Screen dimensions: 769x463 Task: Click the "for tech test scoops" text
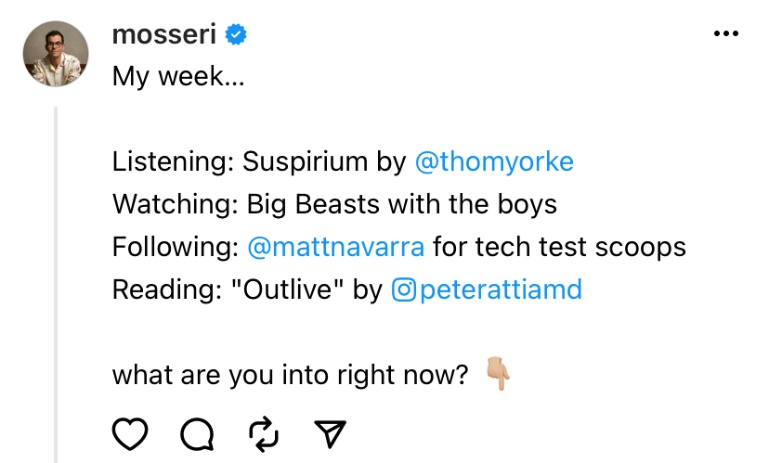[x=559, y=247]
